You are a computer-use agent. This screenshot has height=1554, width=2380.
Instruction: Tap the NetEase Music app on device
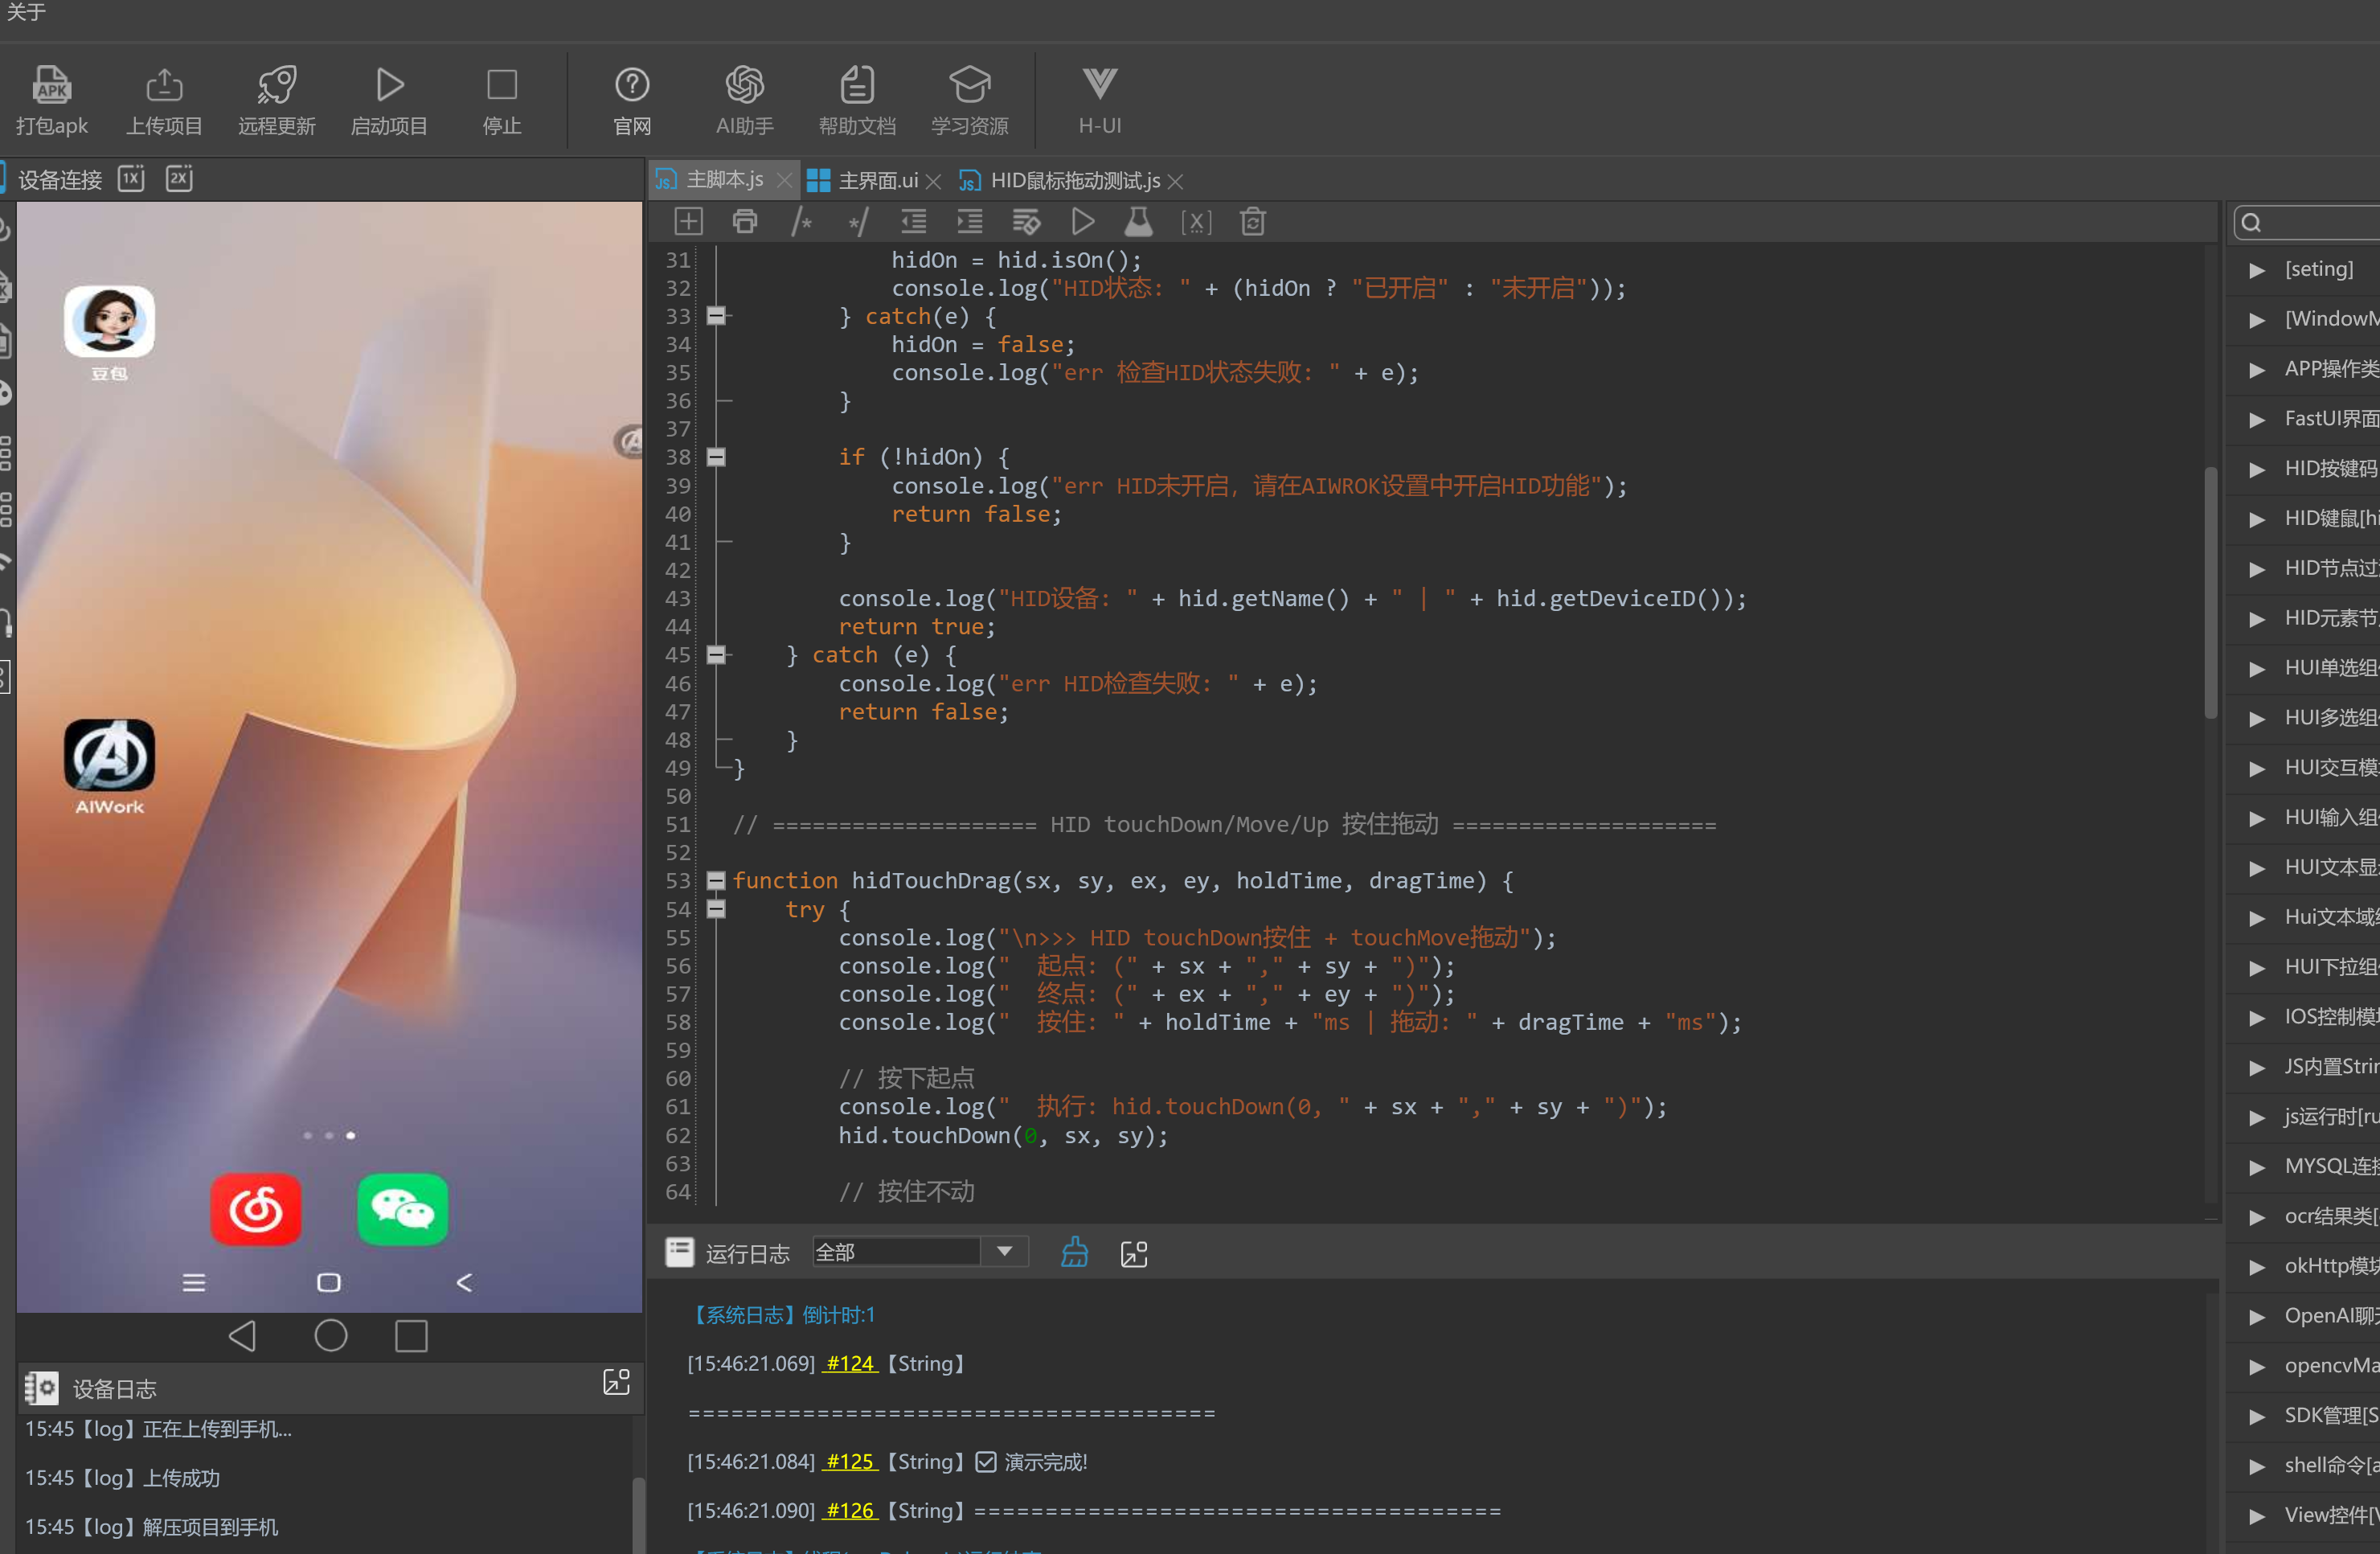click(256, 1209)
